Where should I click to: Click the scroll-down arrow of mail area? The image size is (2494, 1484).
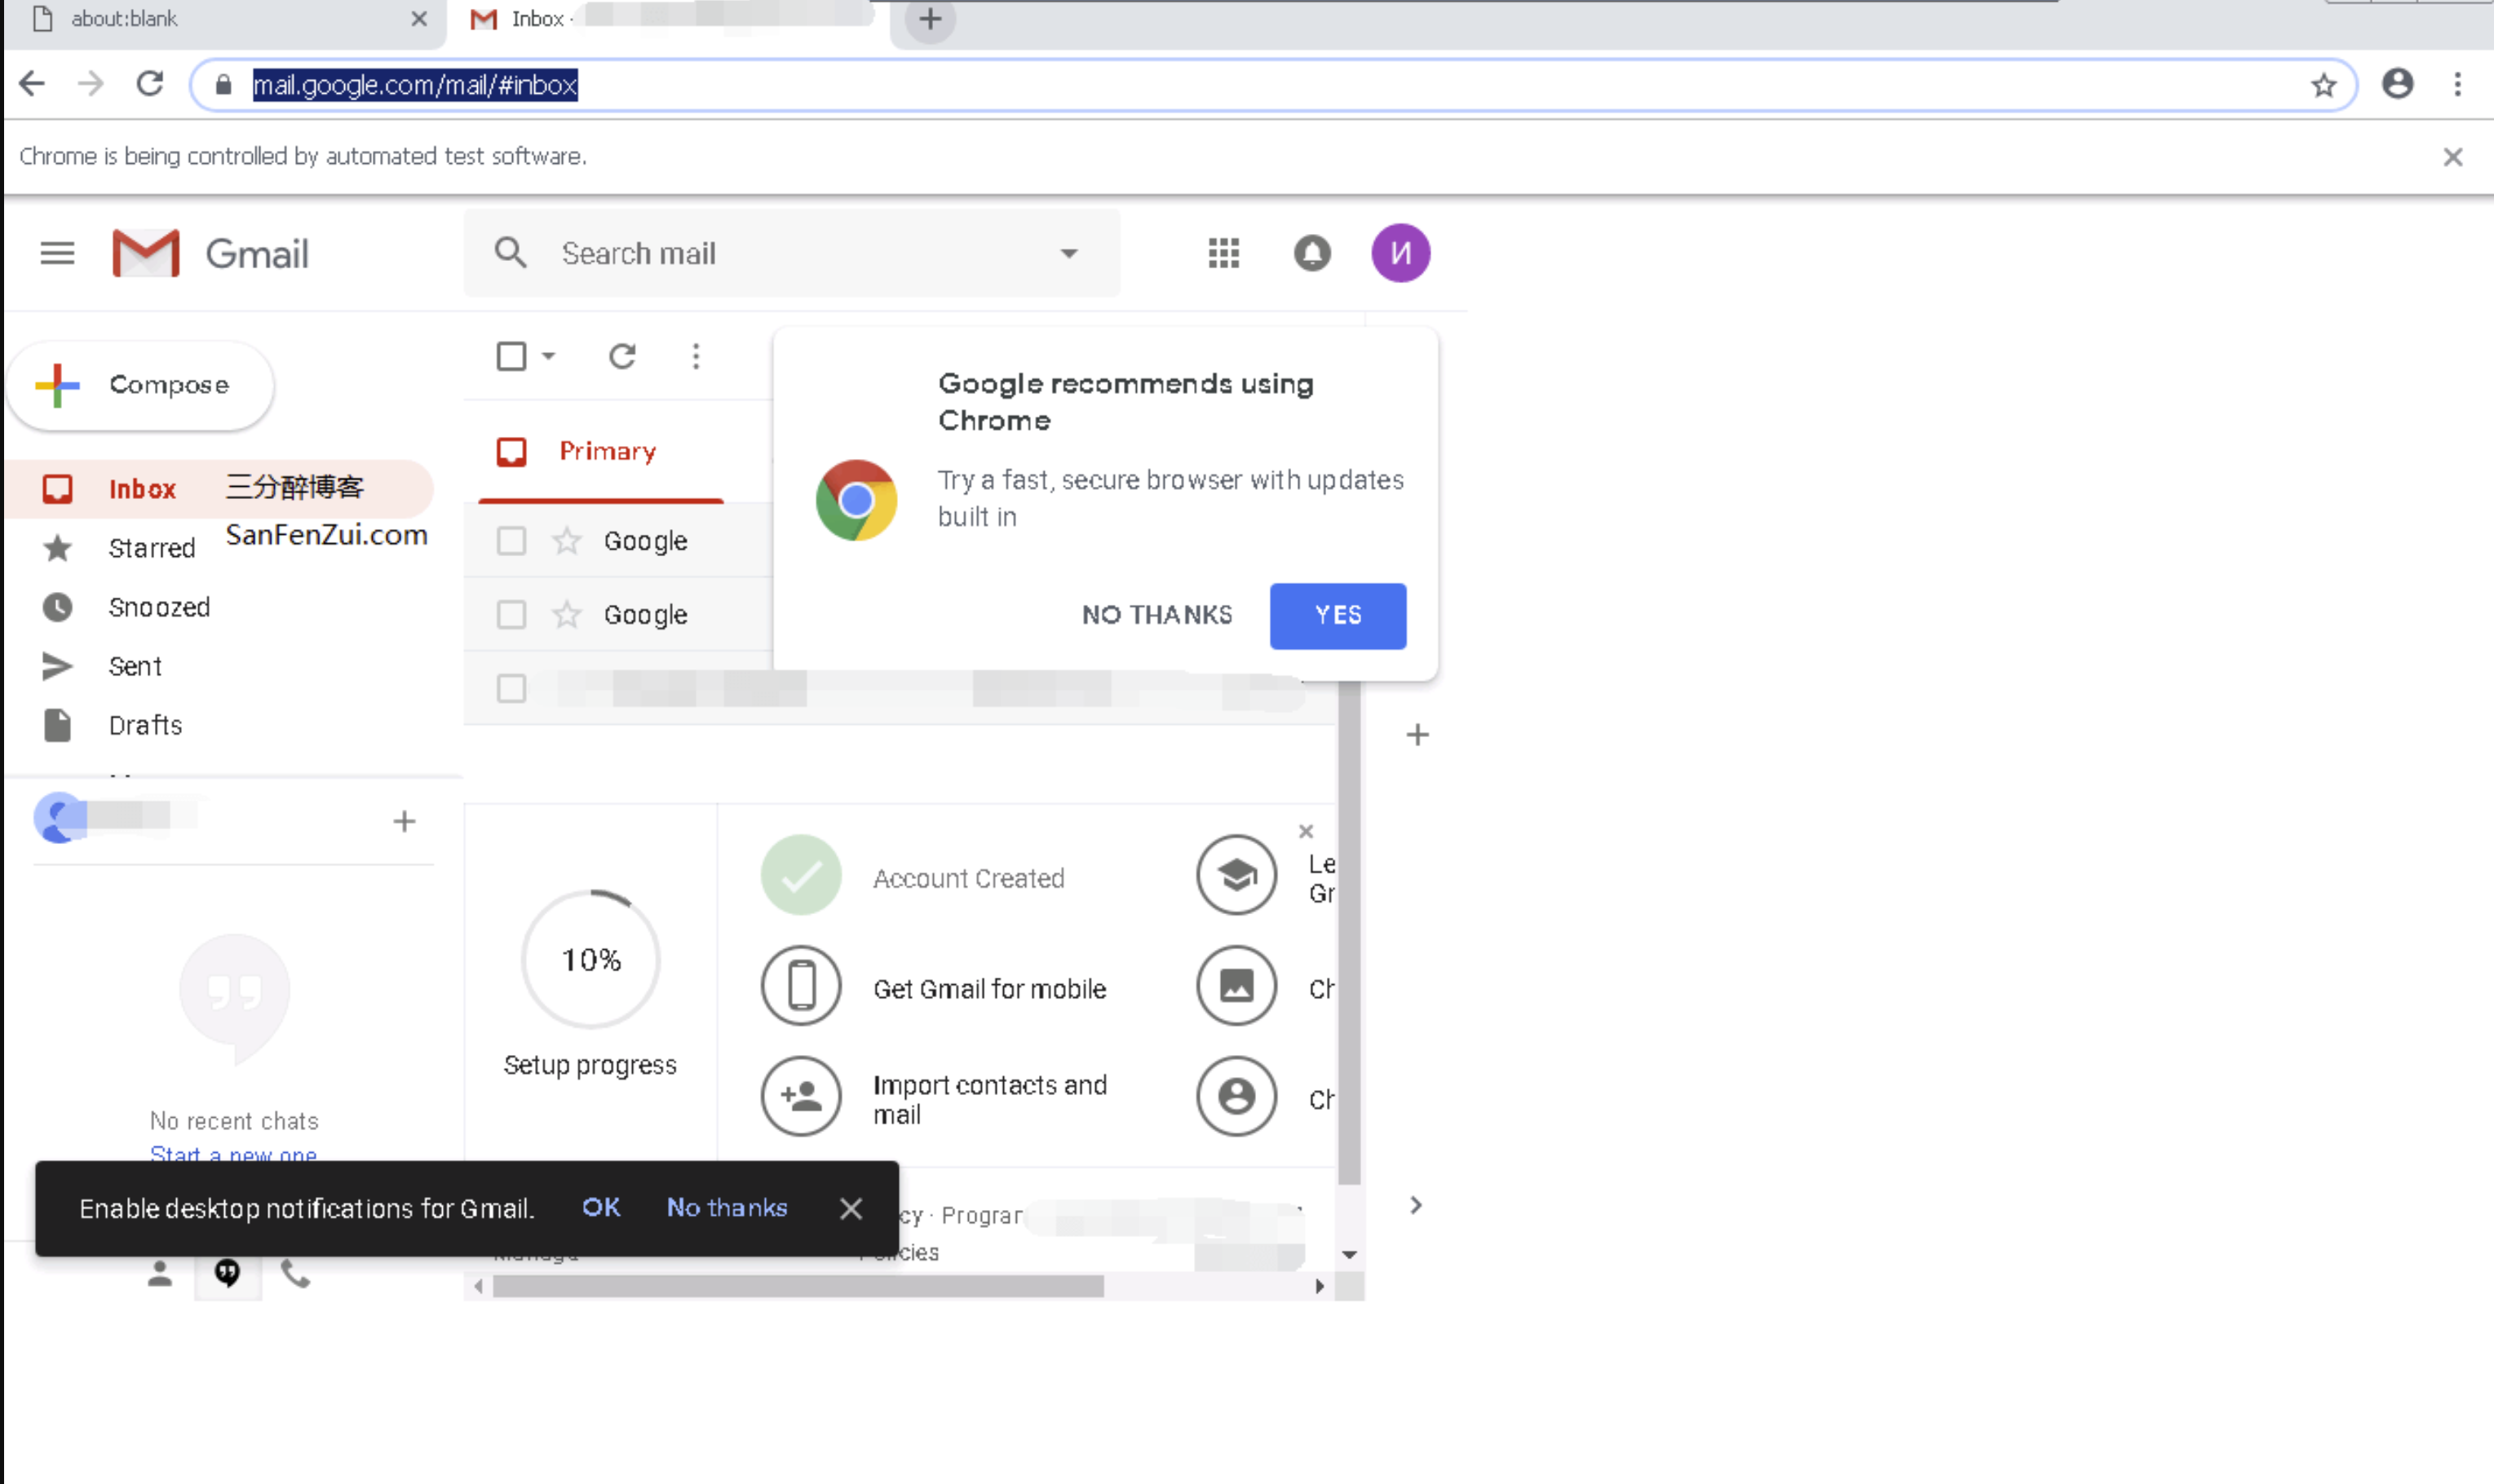coord(1349,1254)
